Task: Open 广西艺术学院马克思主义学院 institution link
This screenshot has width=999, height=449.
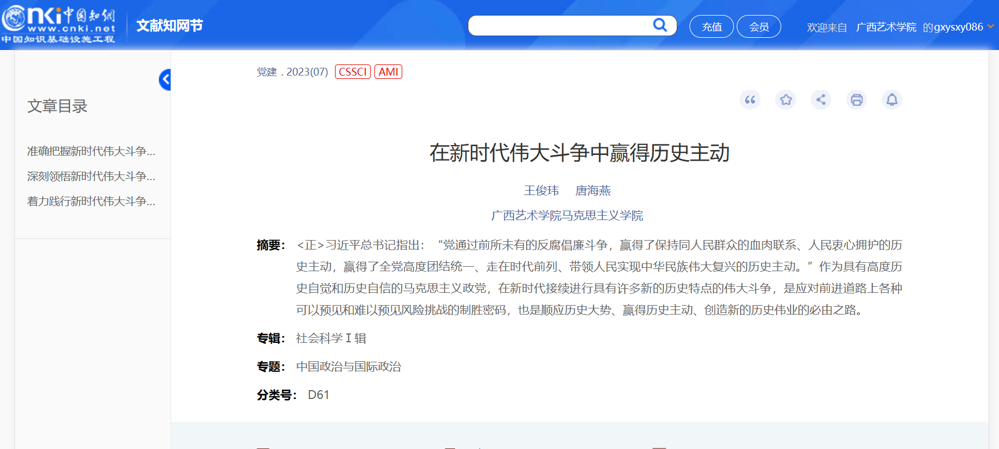Action: pyautogui.click(x=567, y=215)
